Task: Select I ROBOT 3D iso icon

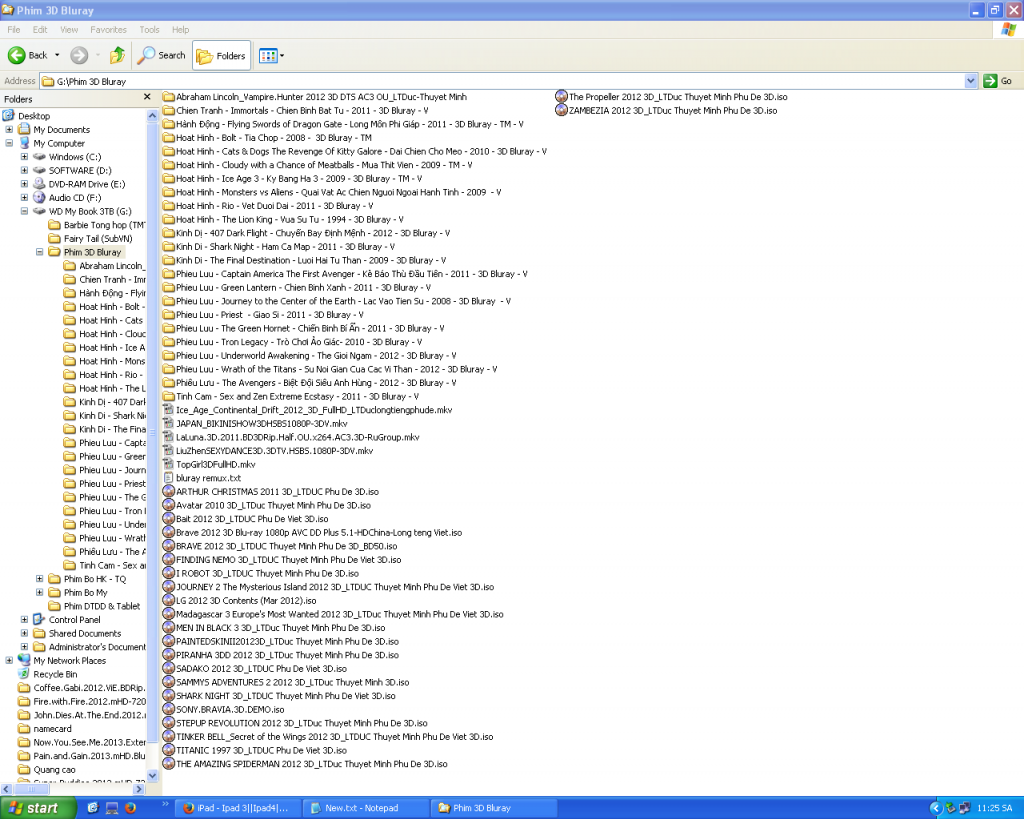Action: (168, 573)
